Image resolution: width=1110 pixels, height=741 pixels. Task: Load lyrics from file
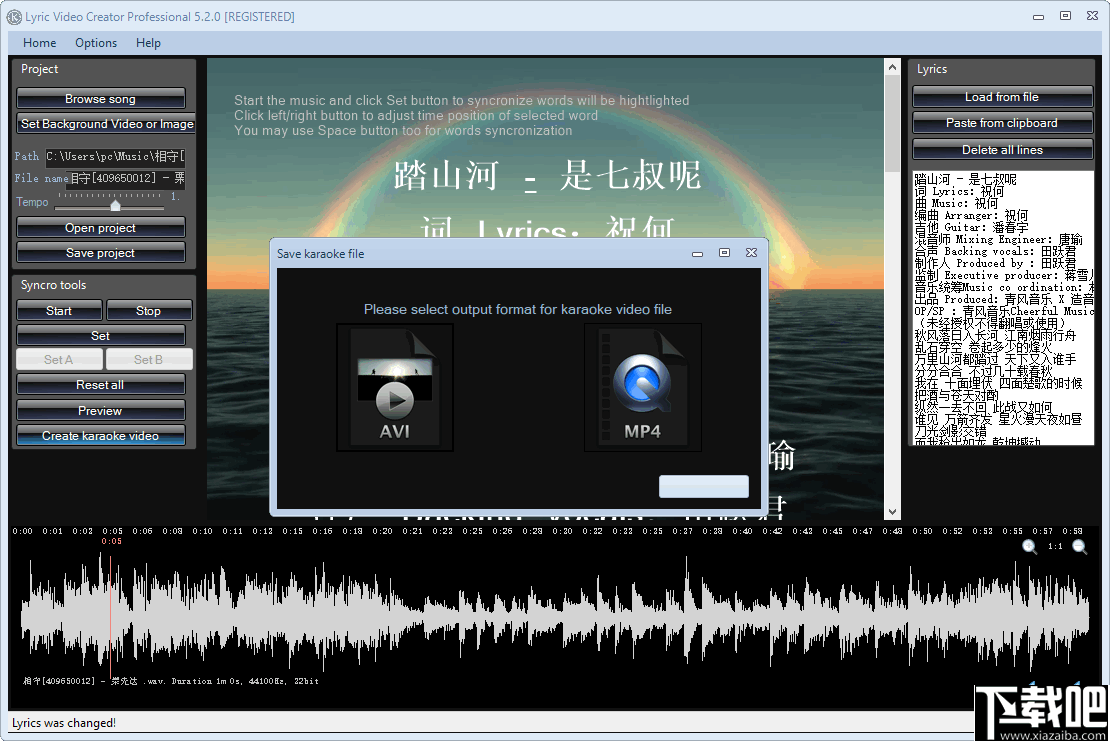coord(1001,96)
